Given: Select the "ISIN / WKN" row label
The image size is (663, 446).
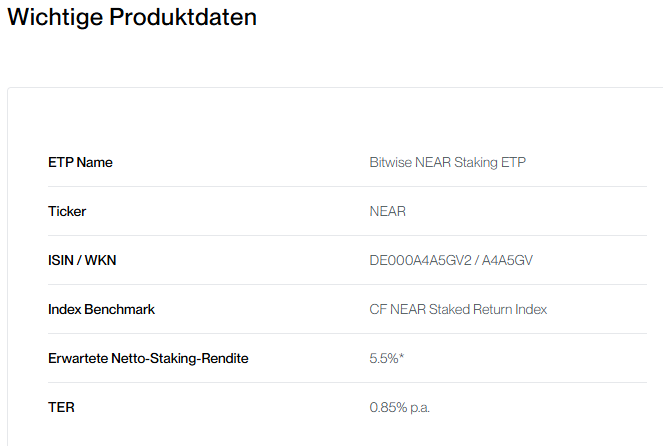Looking at the screenshot, I should pos(89,260).
